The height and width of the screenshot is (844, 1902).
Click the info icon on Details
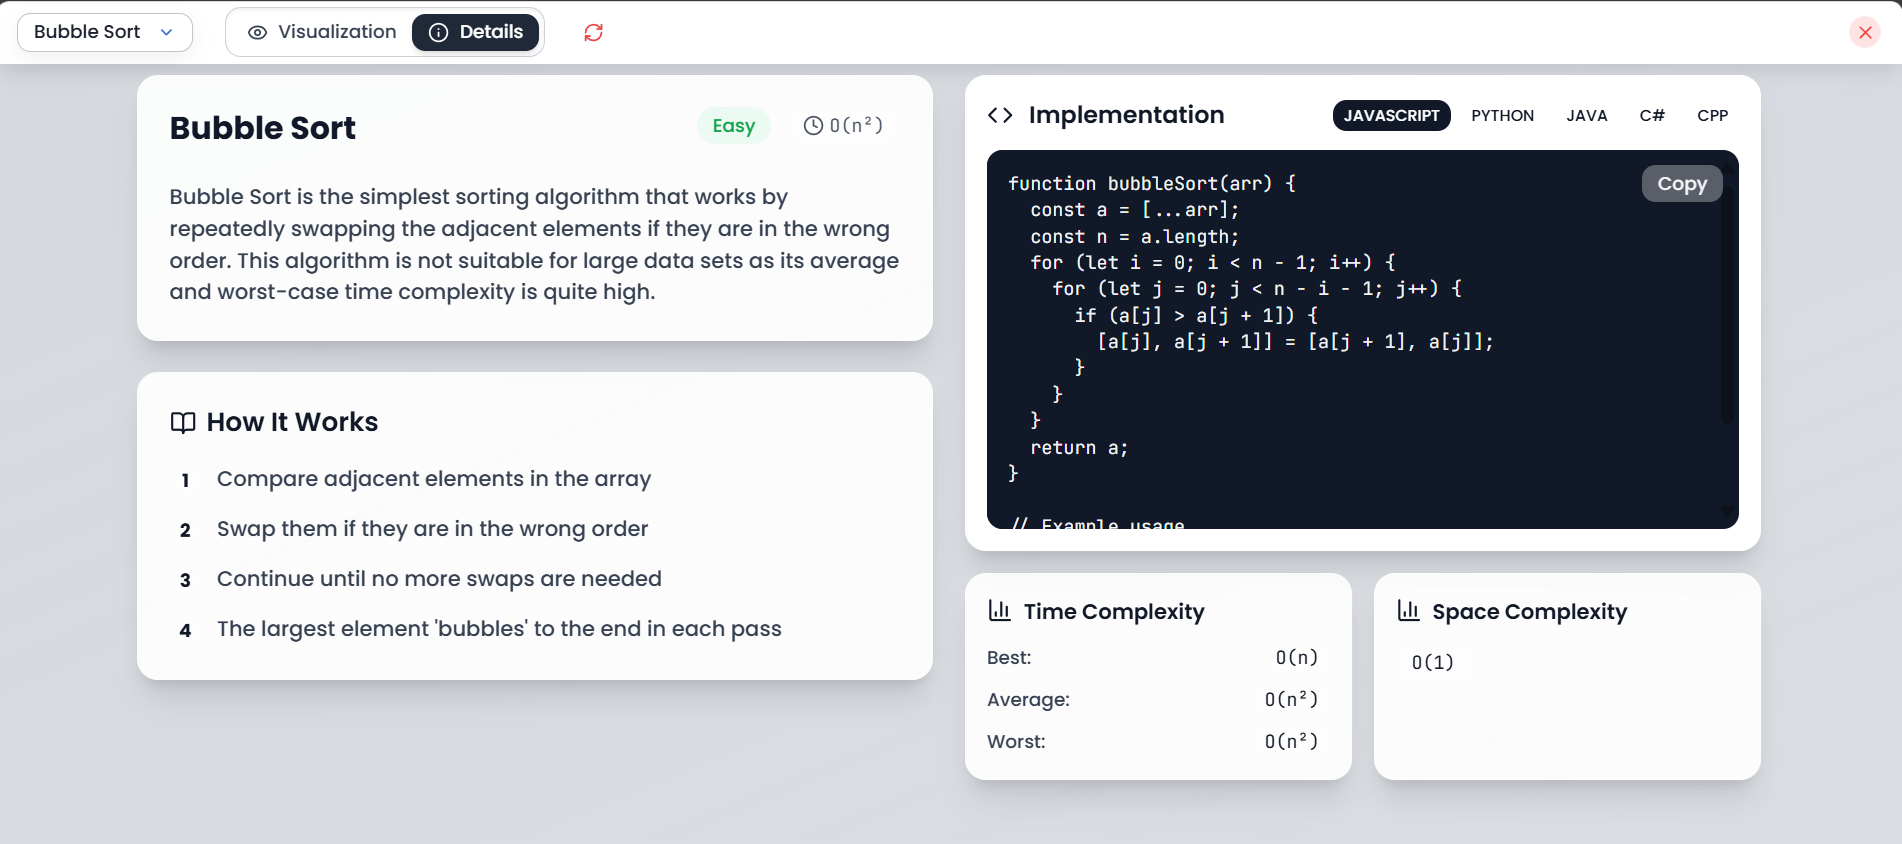pos(438,32)
